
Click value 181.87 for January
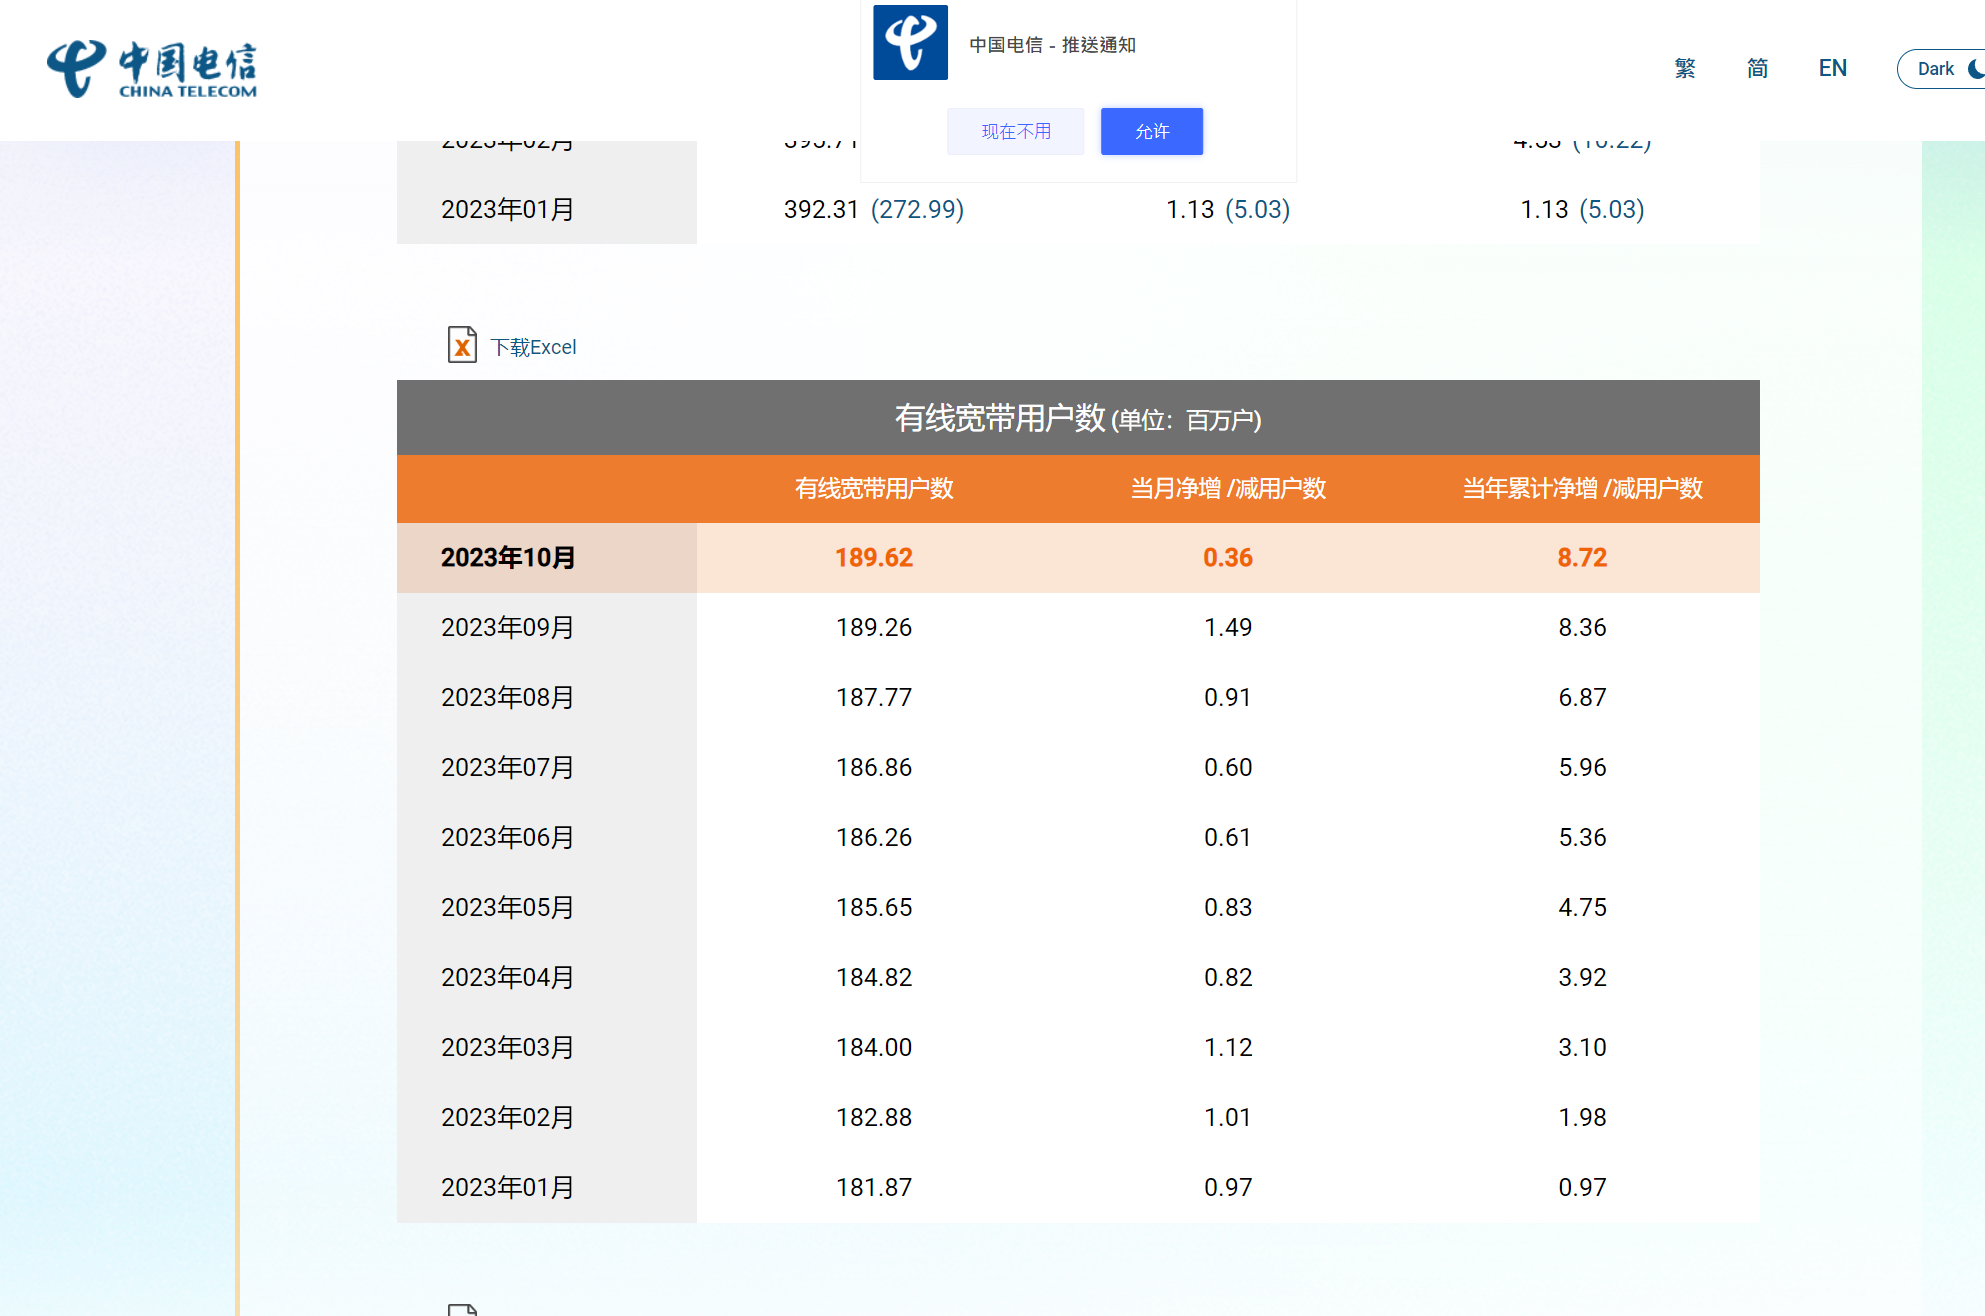pos(874,1188)
